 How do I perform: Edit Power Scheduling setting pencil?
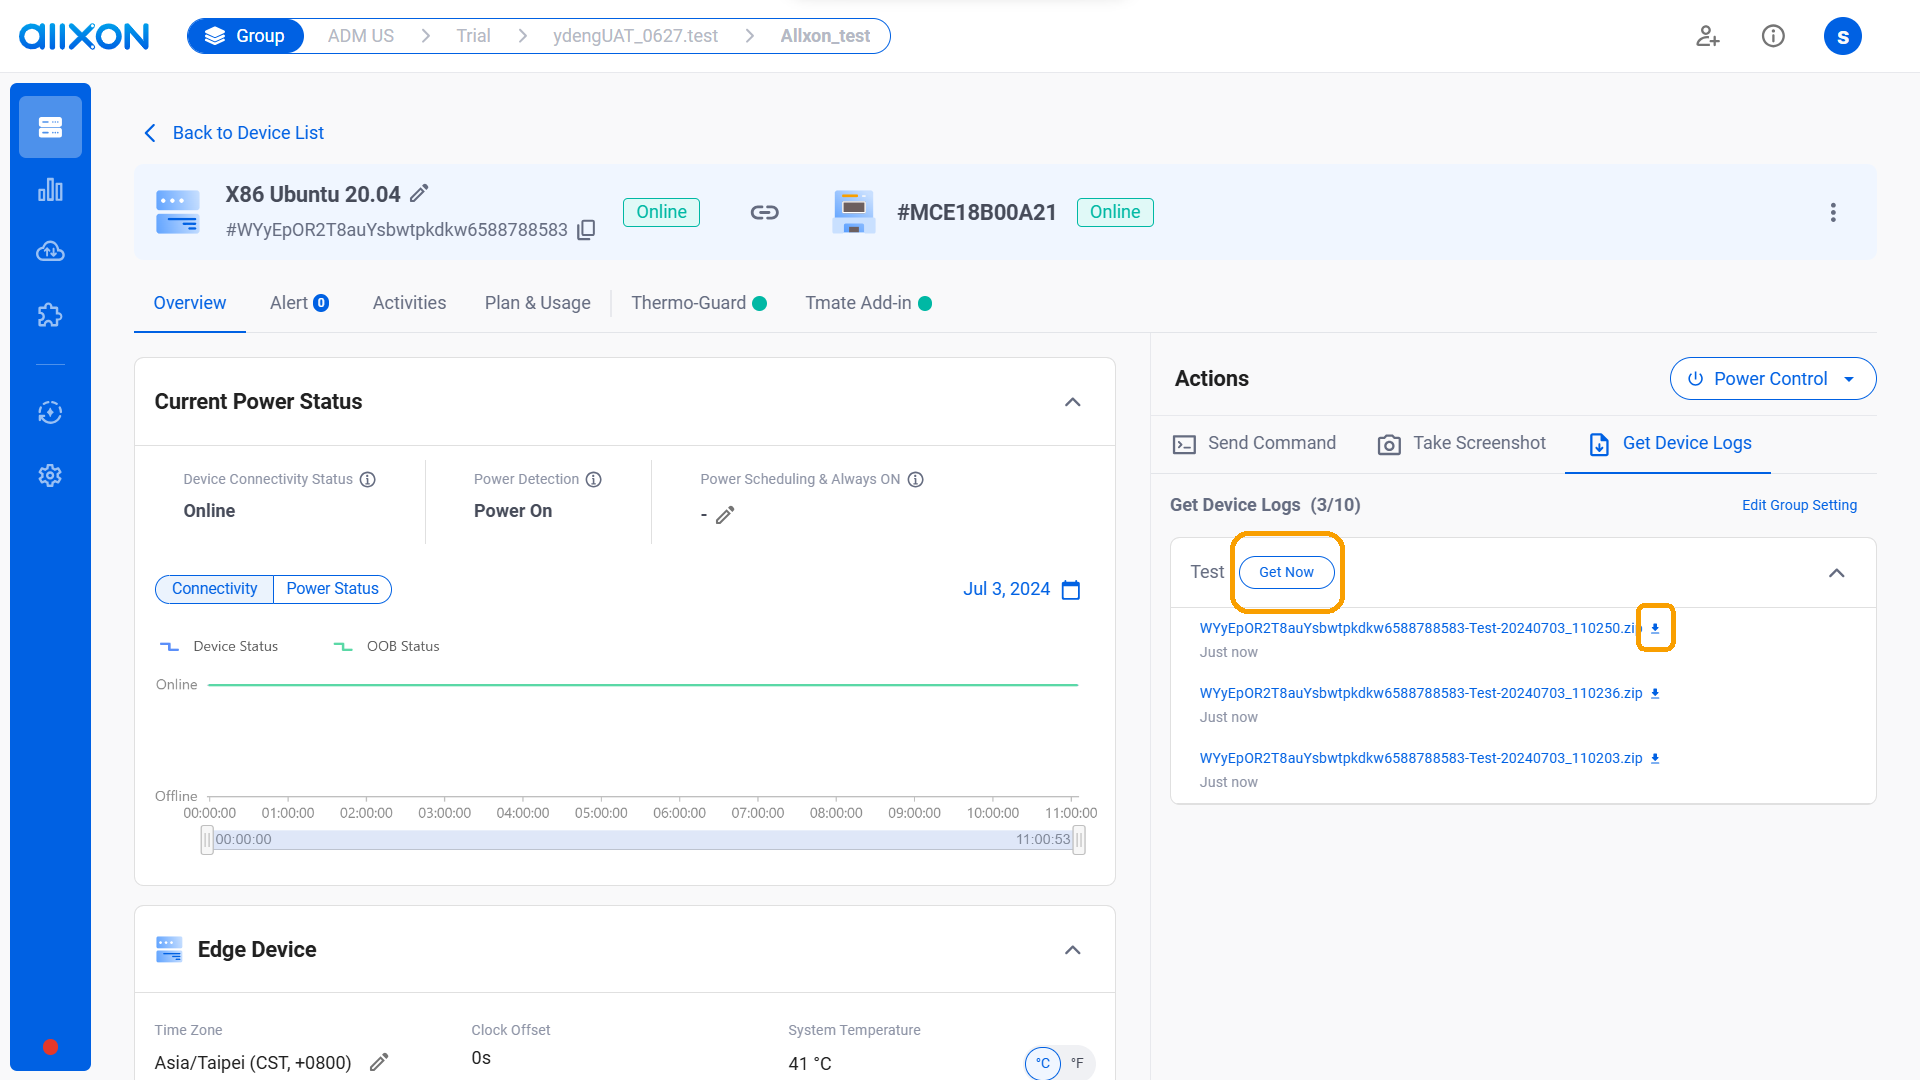(x=726, y=515)
